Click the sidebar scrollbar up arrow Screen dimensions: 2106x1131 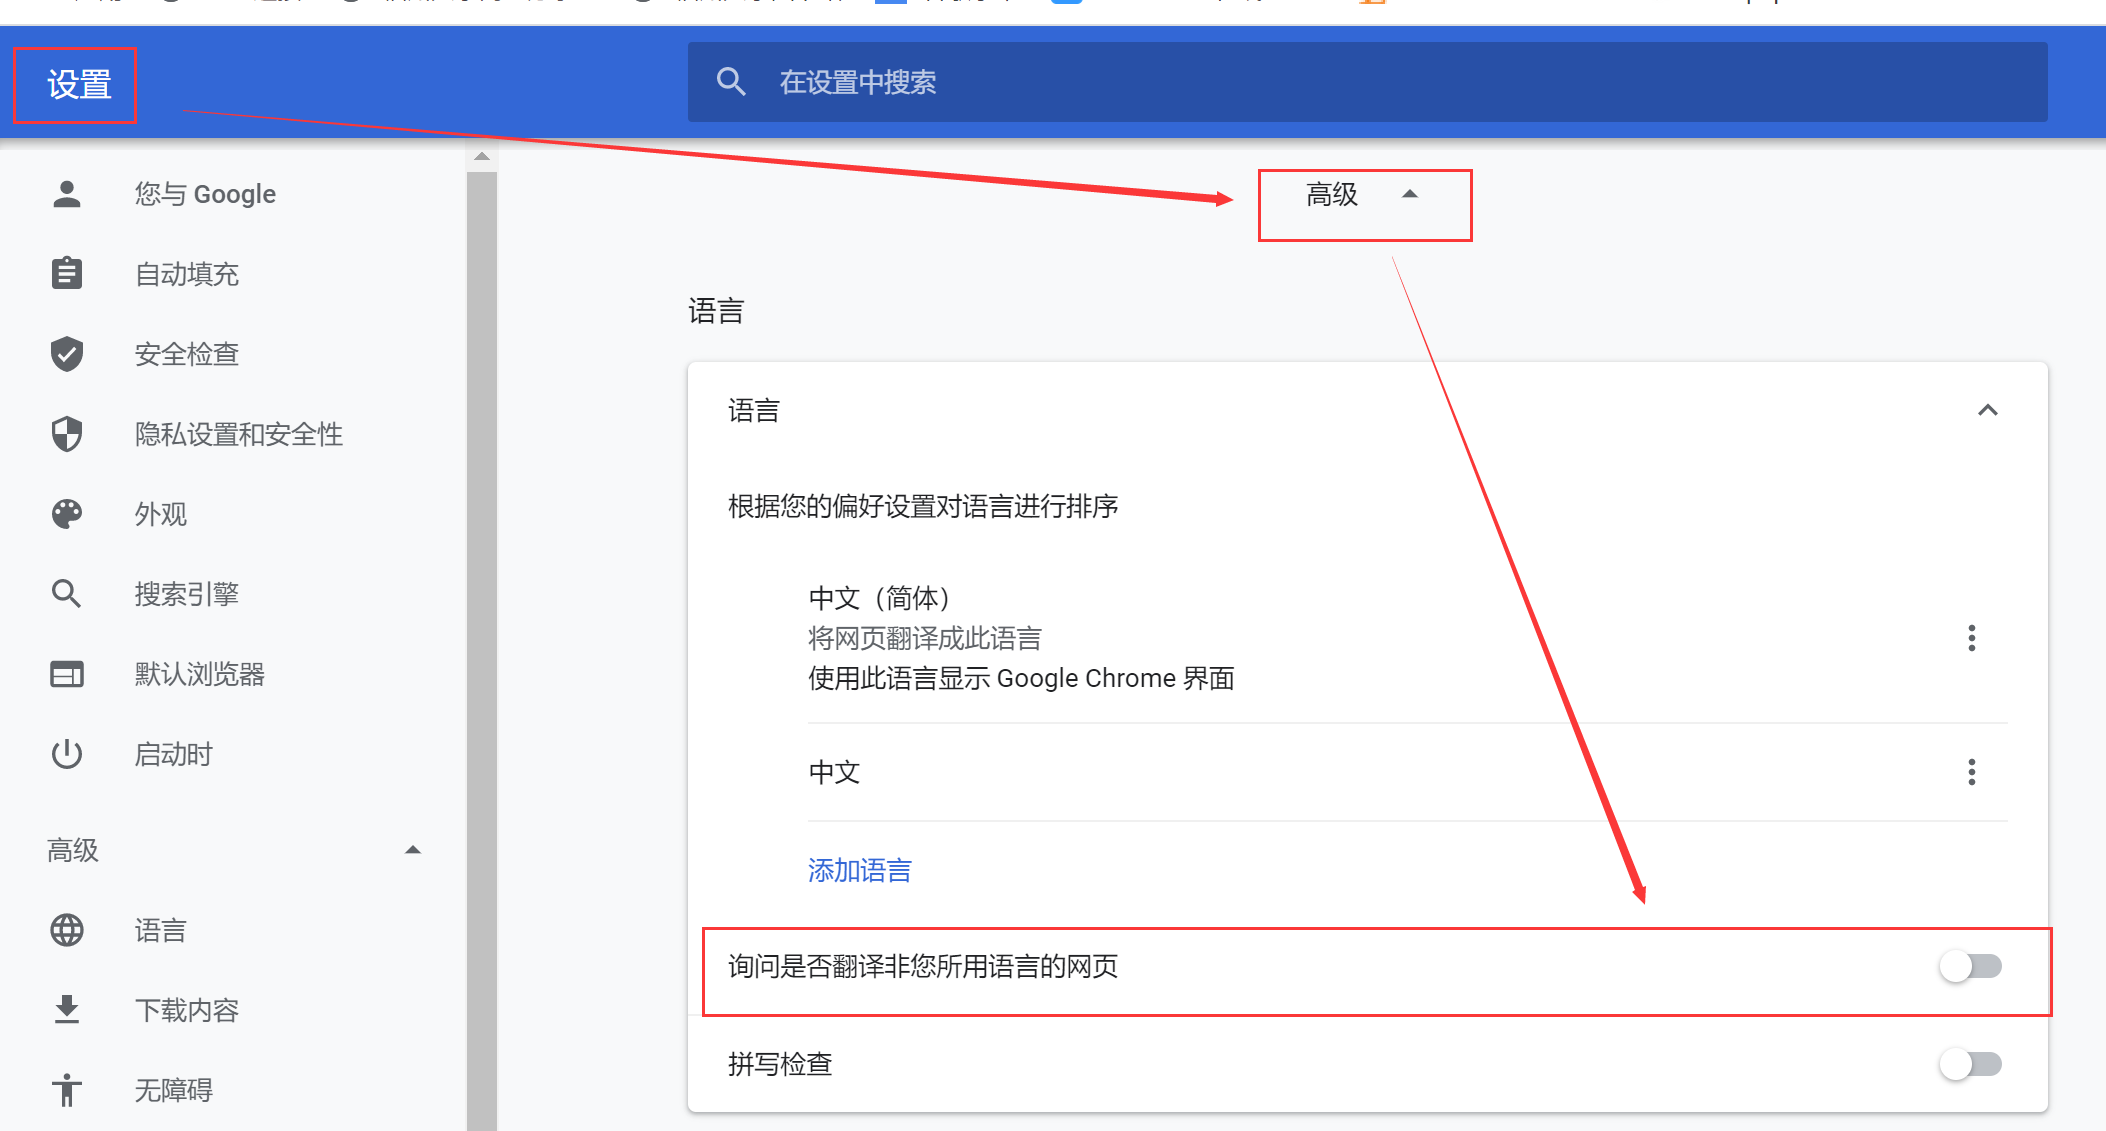tap(482, 156)
